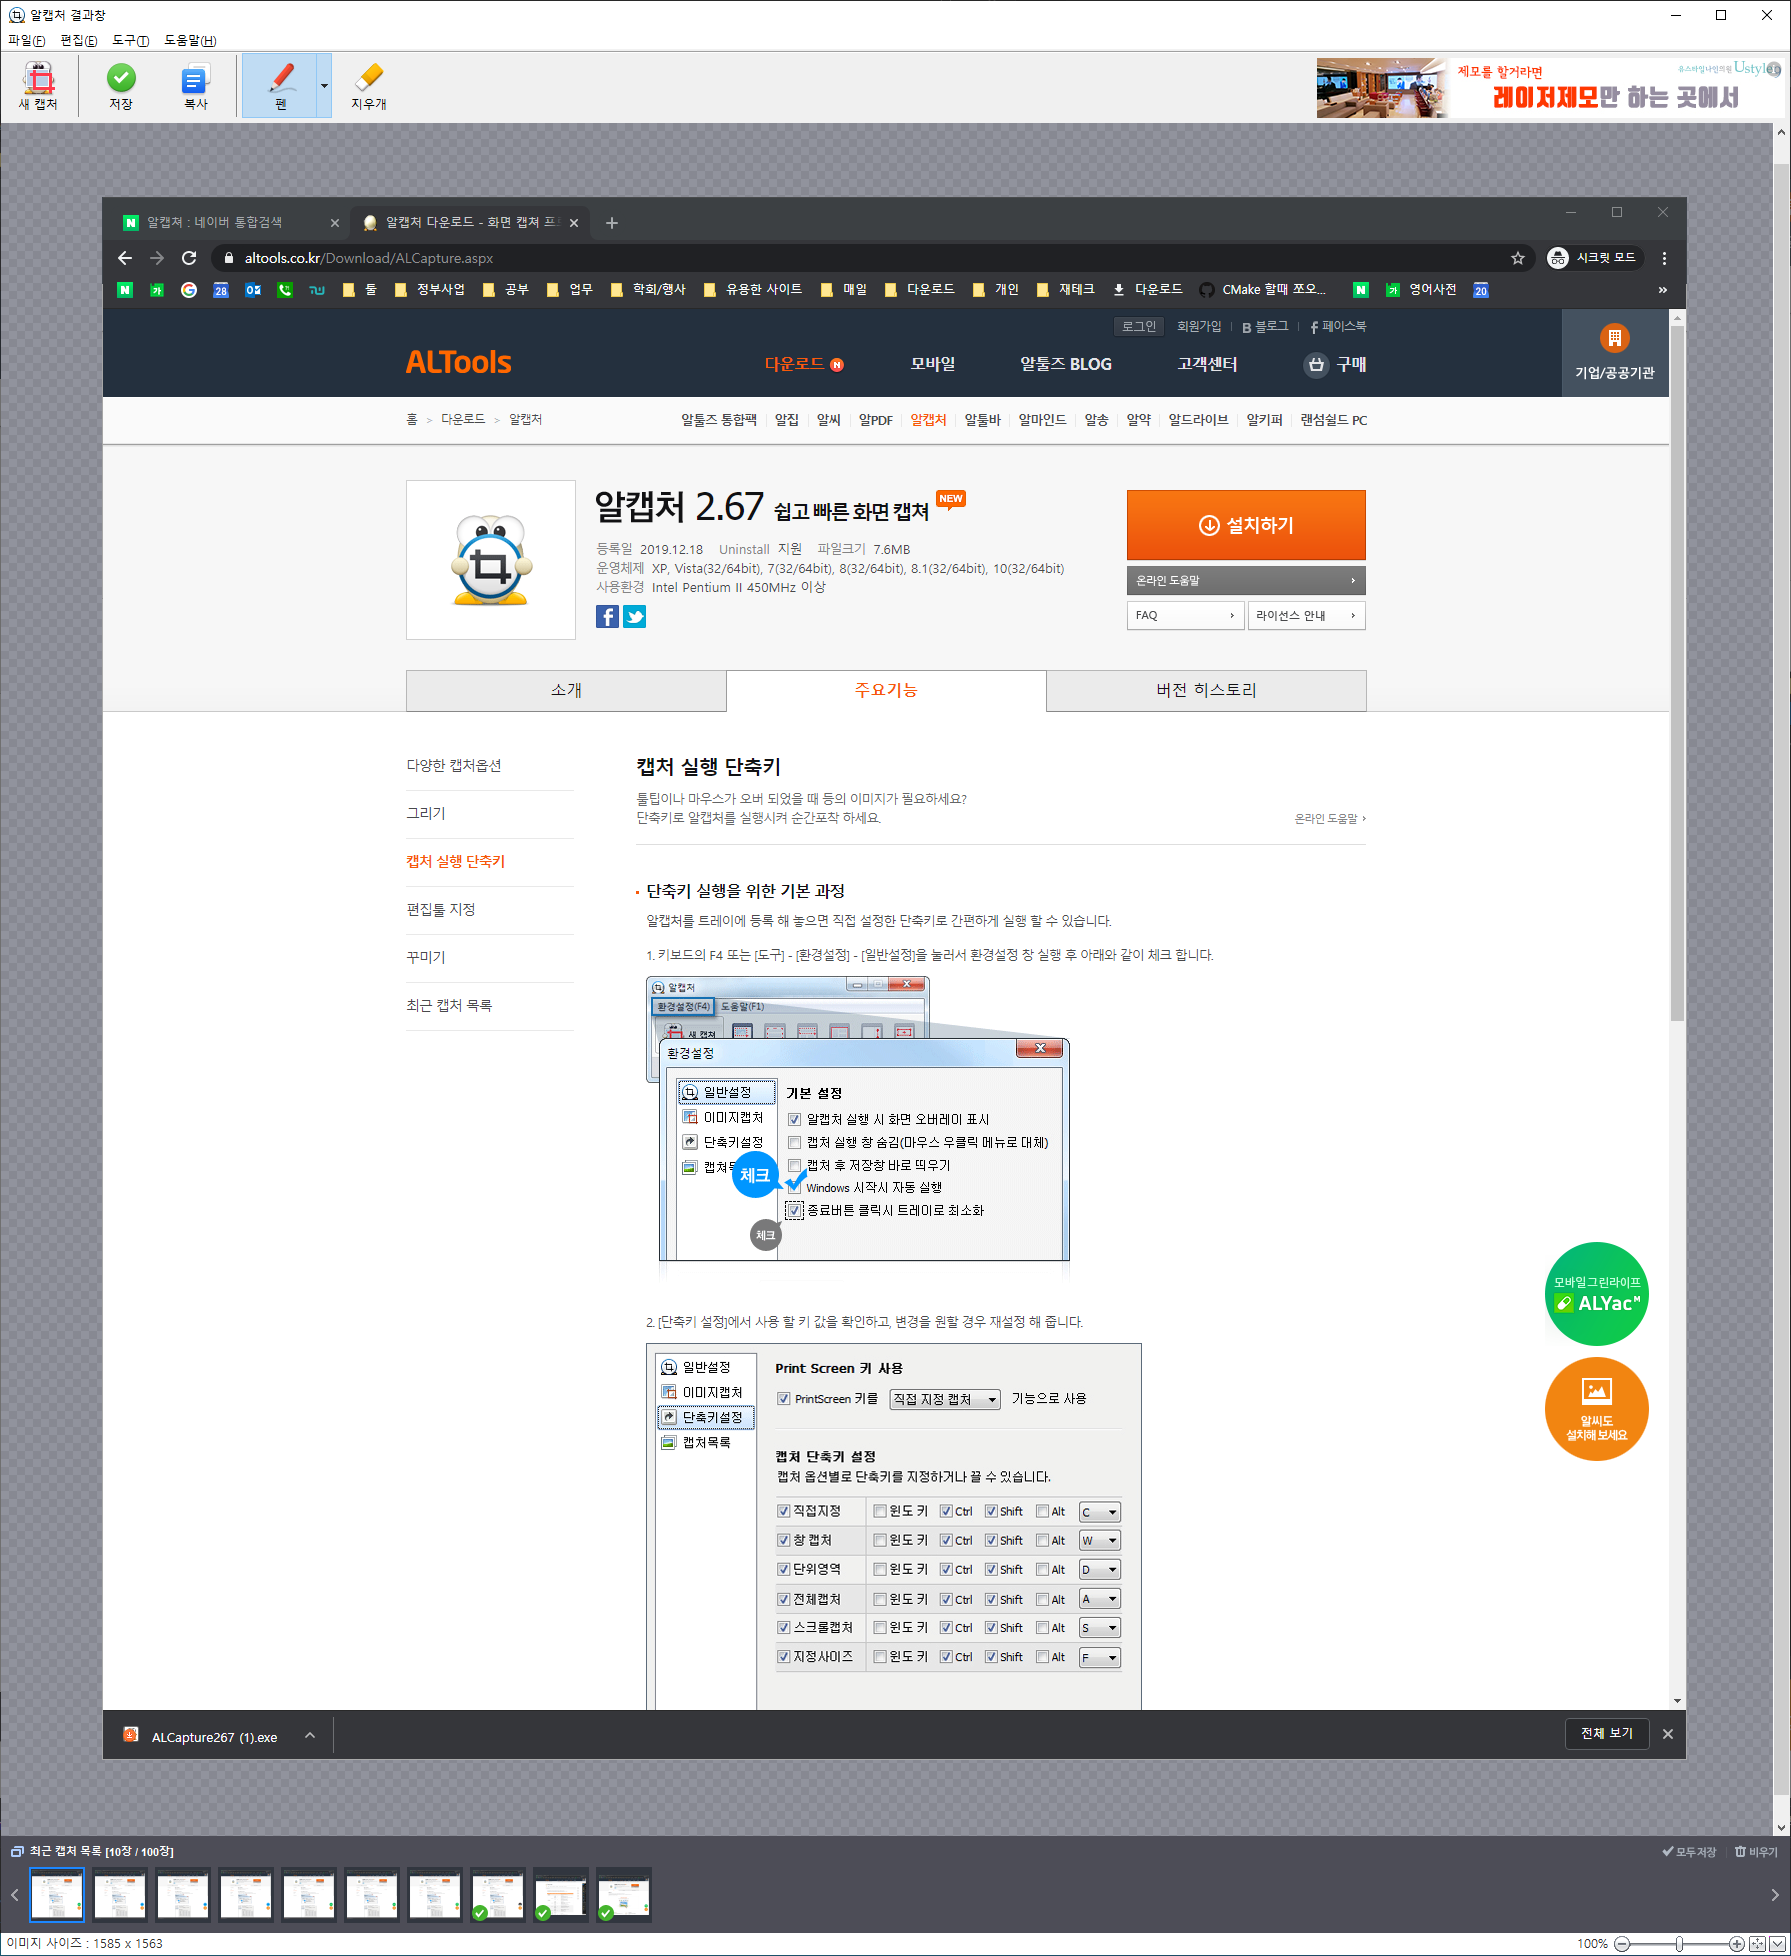Open 온라인 도움말 below the install button
The width and height of the screenshot is (1791, 1956).
pyautogui.click(x=1246, y=580)
